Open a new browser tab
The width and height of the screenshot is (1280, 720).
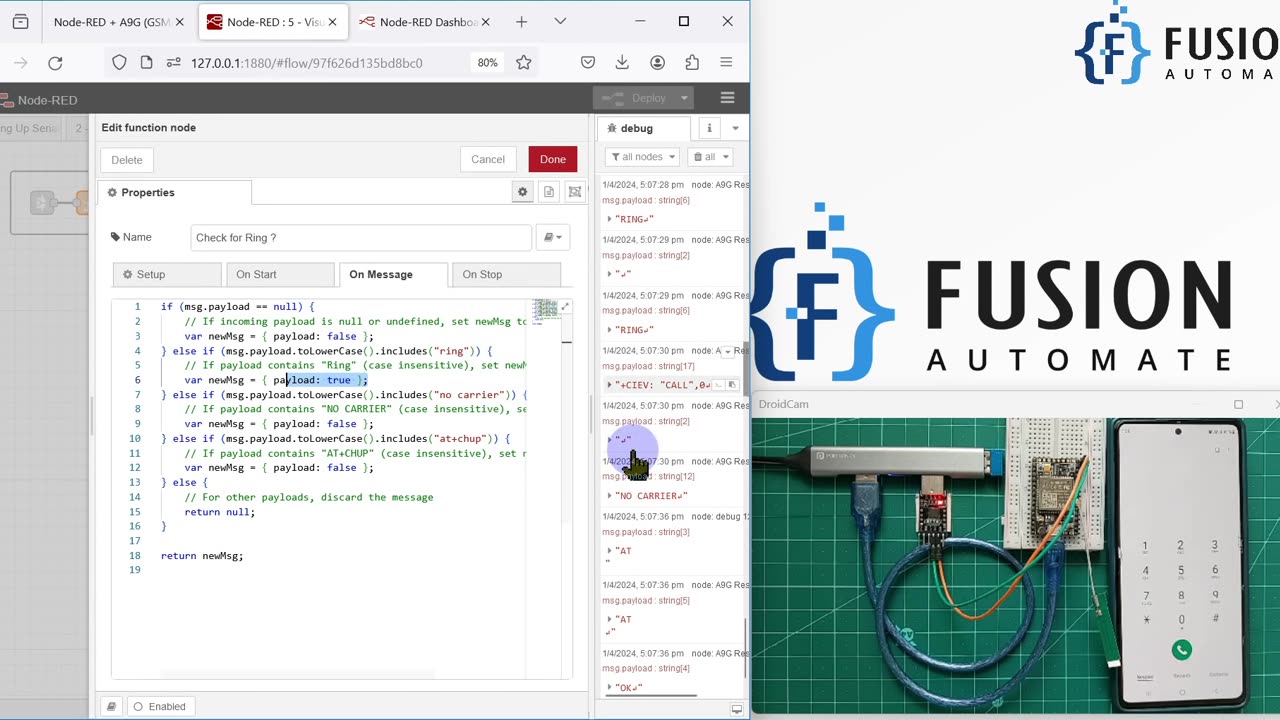(521, 22)
